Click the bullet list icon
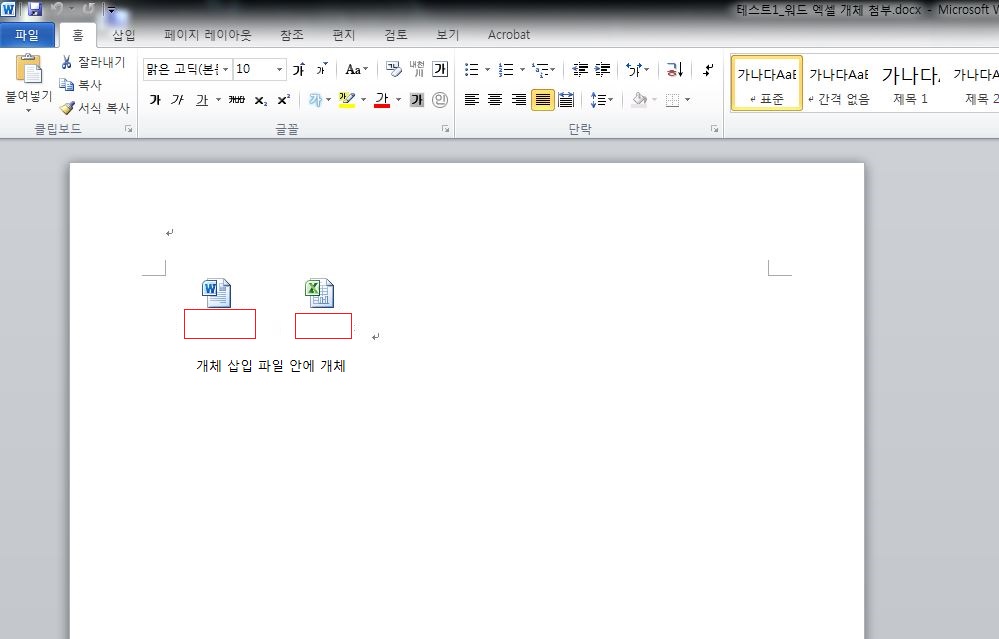This screenshot has width=999, height=639. tap(471, 69)
